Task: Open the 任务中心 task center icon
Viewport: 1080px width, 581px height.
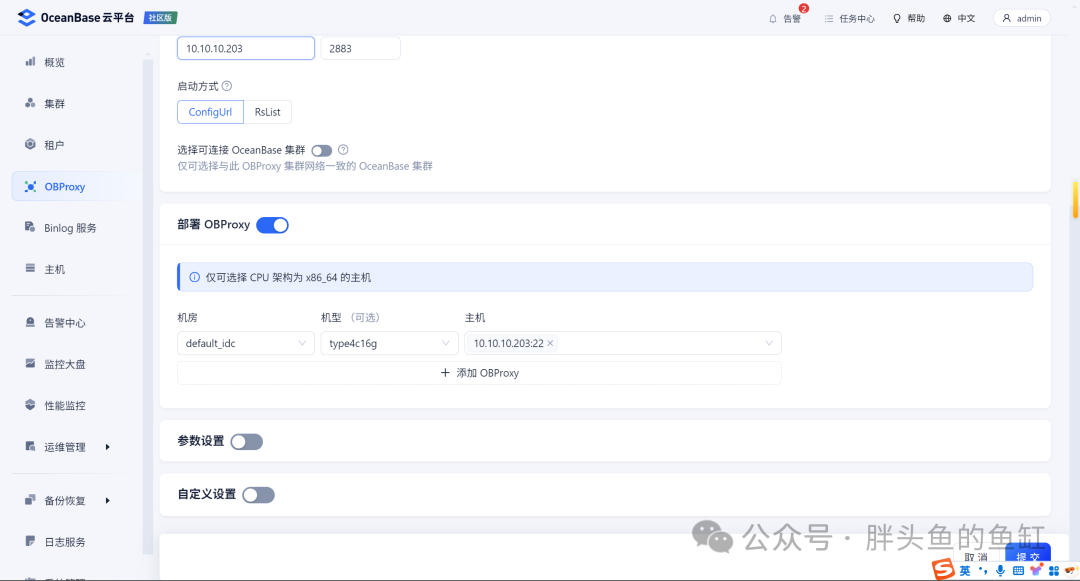Action: (829, 19)
